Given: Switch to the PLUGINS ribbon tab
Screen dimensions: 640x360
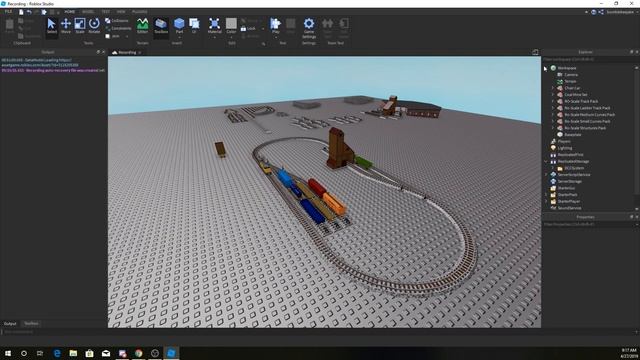Looking at the screenshot, I should coord(140,12).
